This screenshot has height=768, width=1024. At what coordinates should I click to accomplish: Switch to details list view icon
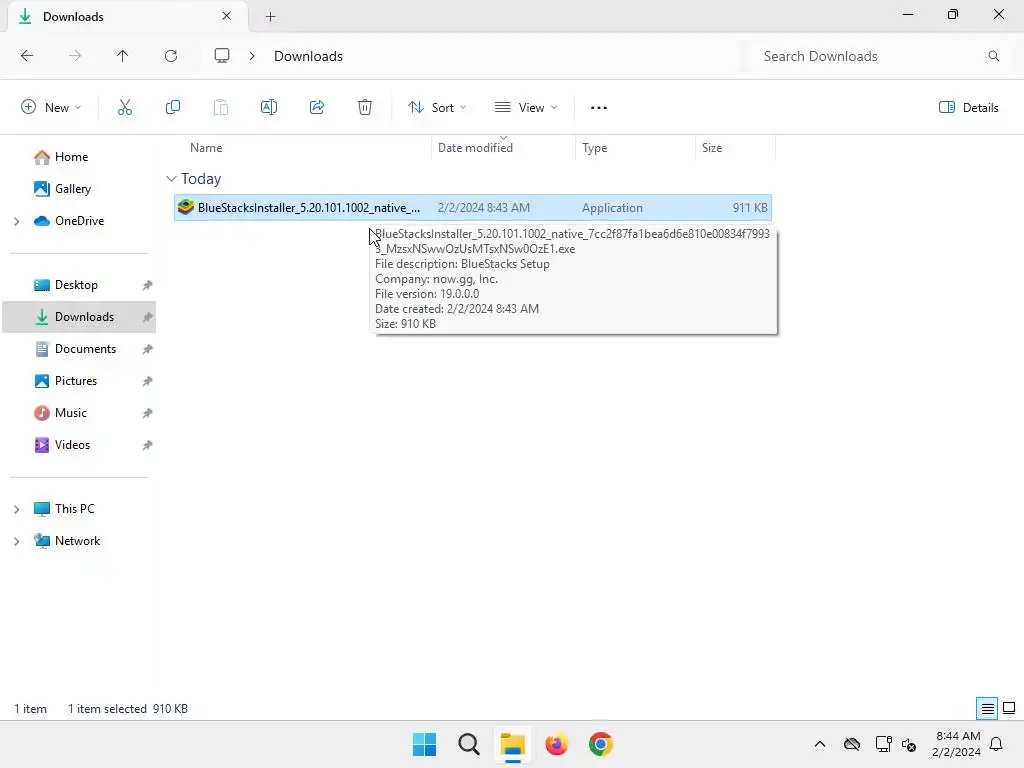pyautogui.click(x=987, y=709)
